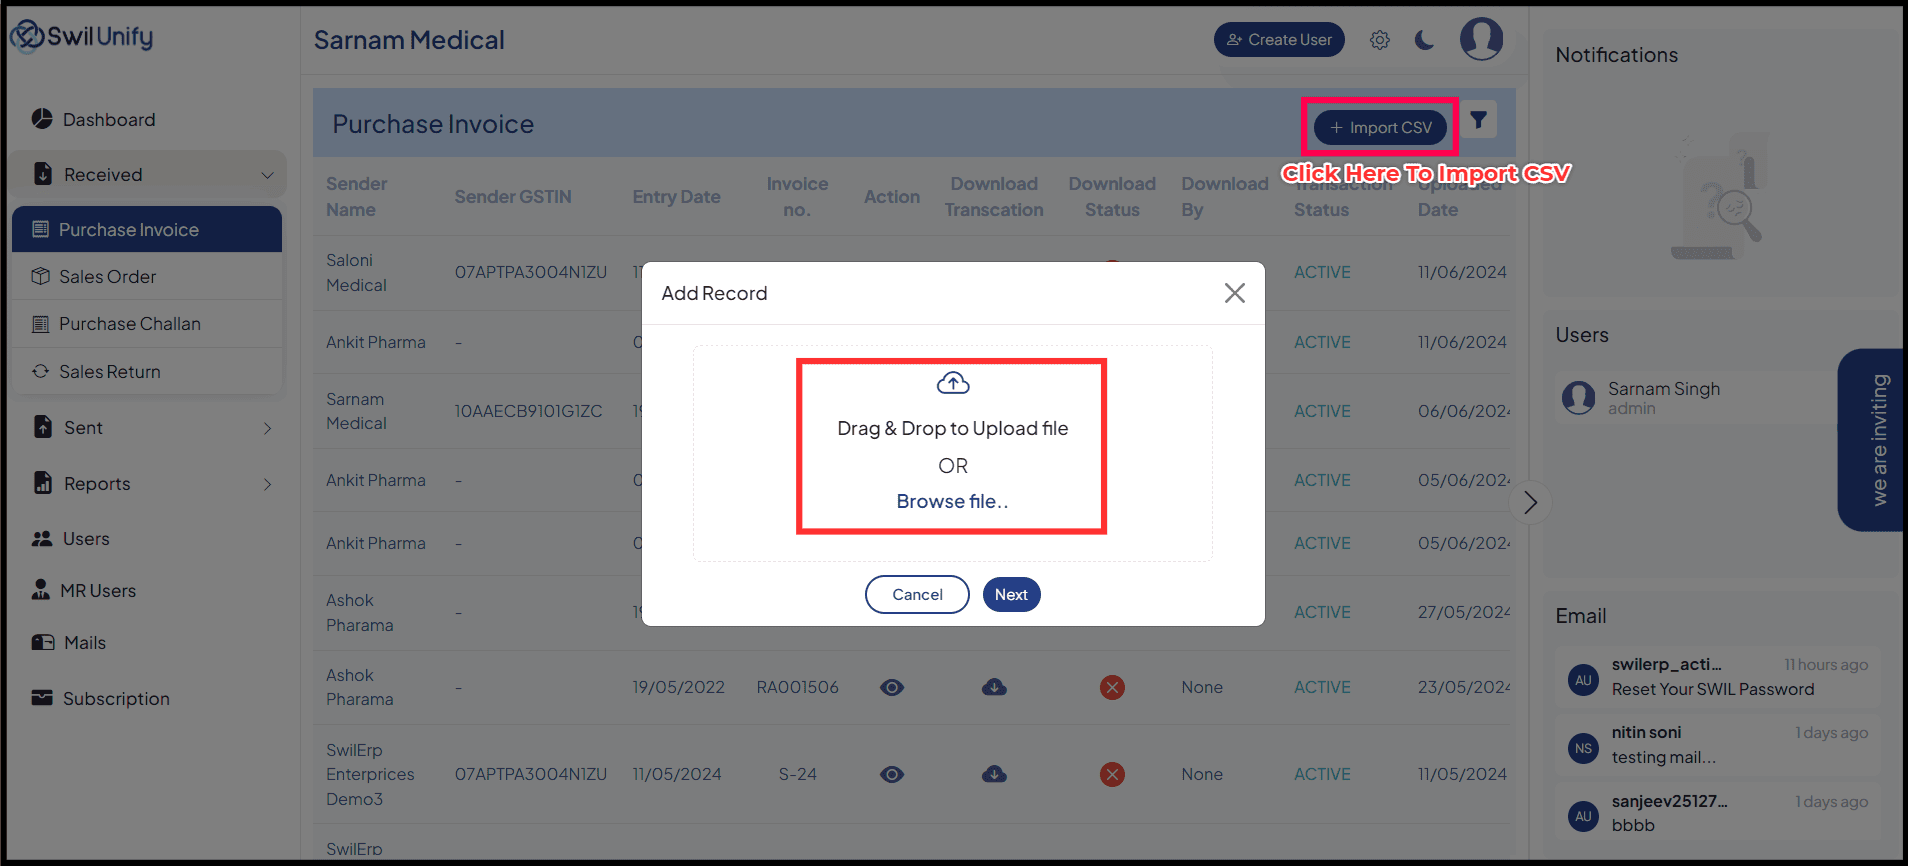Click the Dashboard pie chart icon
Screen dimensions: 1908x866
tap(42, 119)
